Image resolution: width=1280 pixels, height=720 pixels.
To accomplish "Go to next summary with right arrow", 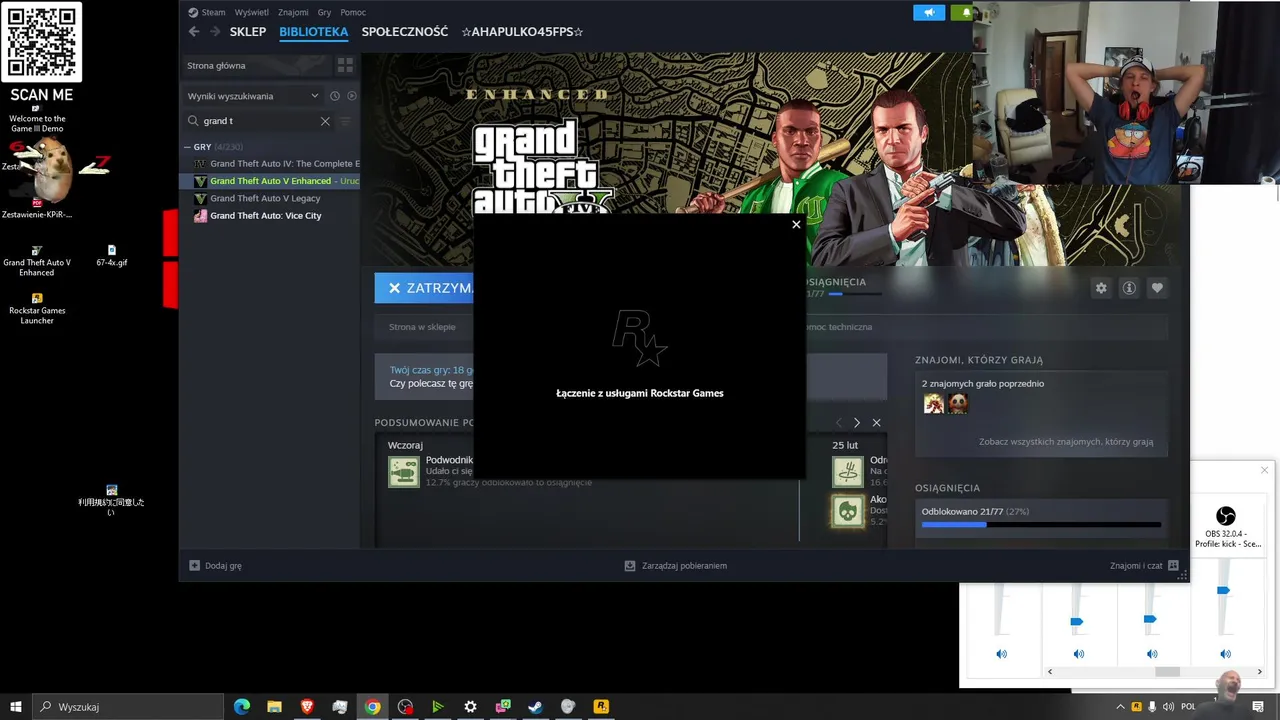I will [857, 423].
